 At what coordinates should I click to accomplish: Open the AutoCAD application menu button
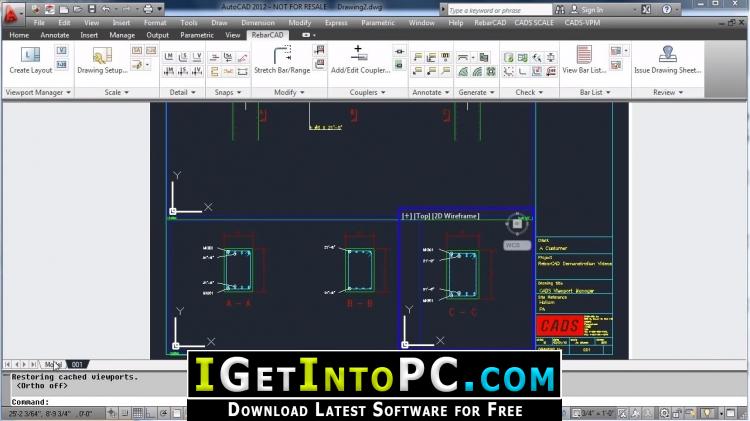click(11, 14)
